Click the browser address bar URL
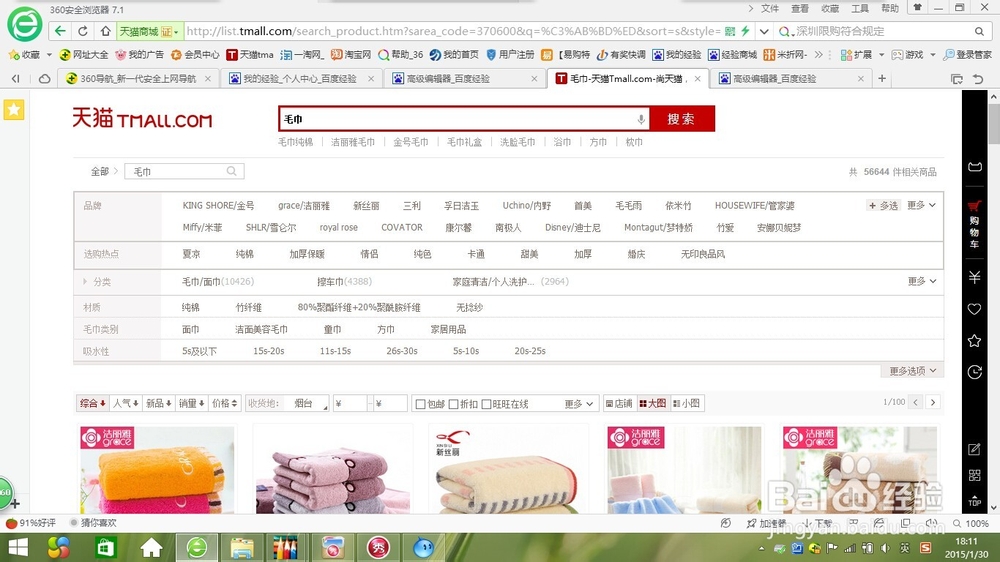The height and width of the screenshot is (562, 1000). (x=453, y=31)
